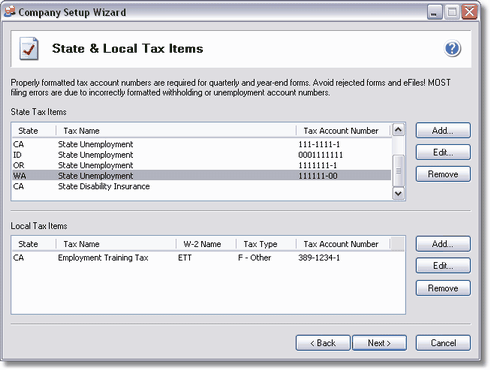
Task: Click Tax Account Number header in Local Tax Items
Action: pyautogui.click(x=343, y=244)
